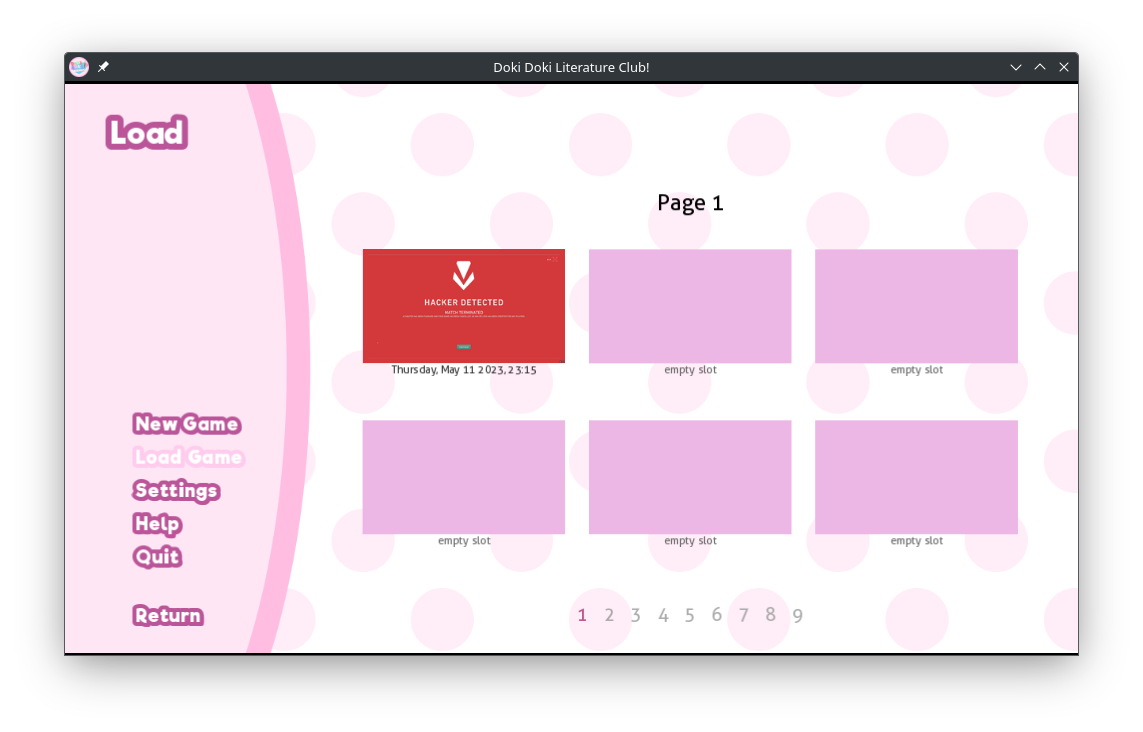The height and width of the screenshot is (732, 1143).
Task: Start a New Game
Action: [186, 424]
